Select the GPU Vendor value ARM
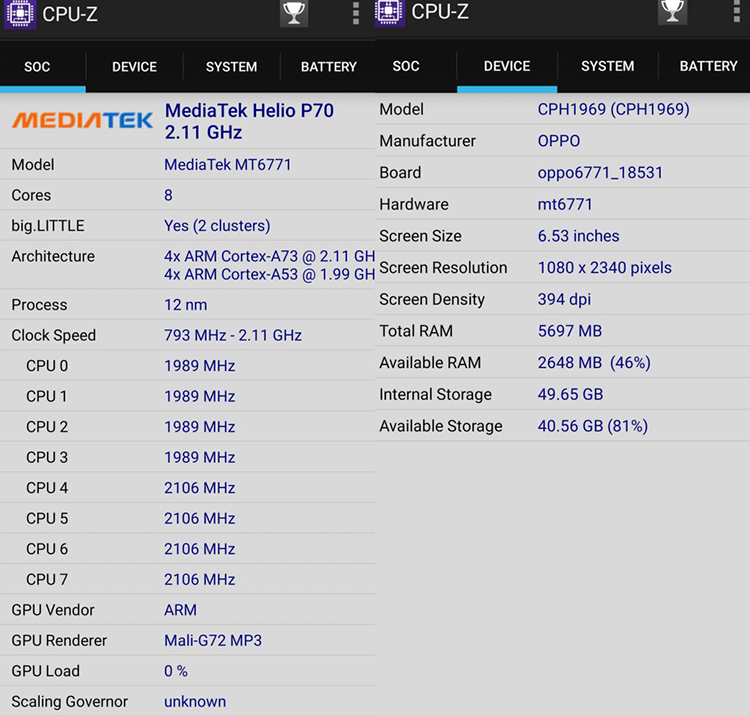750x716 pixels. (180, 610)
